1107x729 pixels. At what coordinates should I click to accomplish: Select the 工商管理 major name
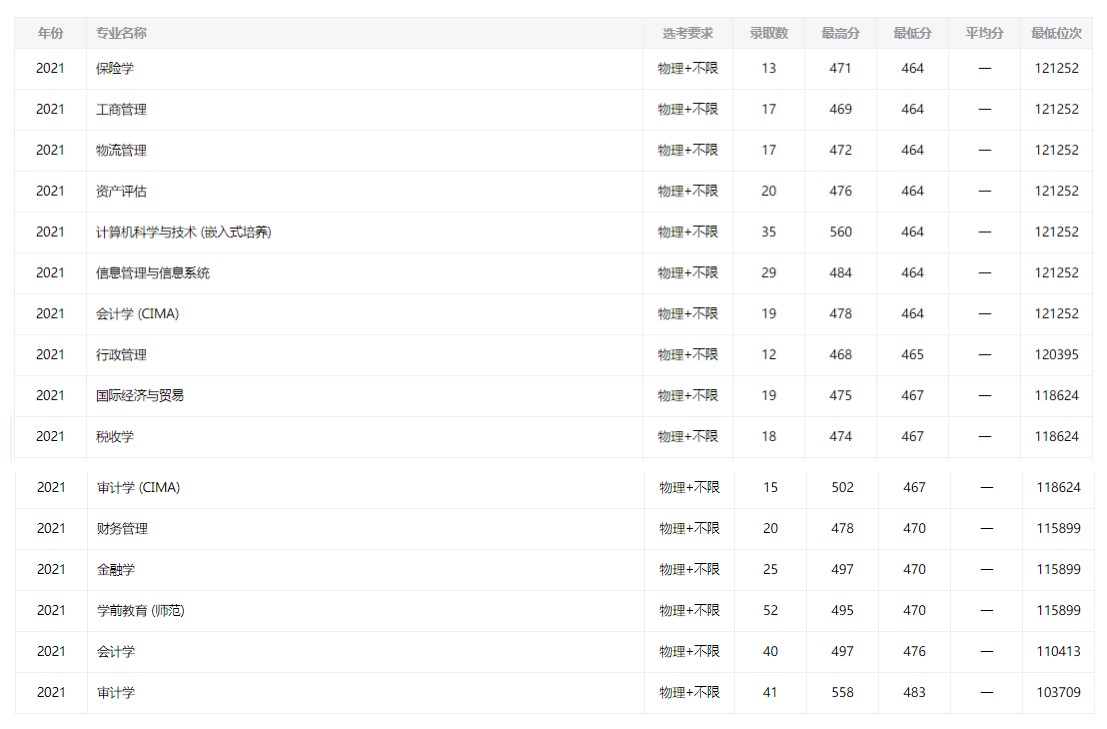tap(121, 110)
